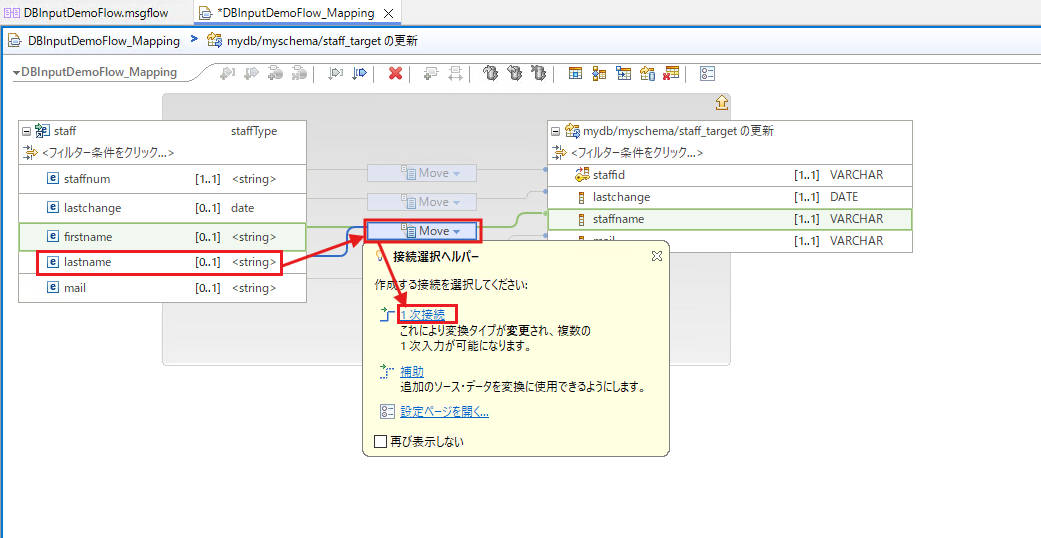Collapse the staff source tree
This screenshot has width=1041, height=538.
click(x=27, y=131)
